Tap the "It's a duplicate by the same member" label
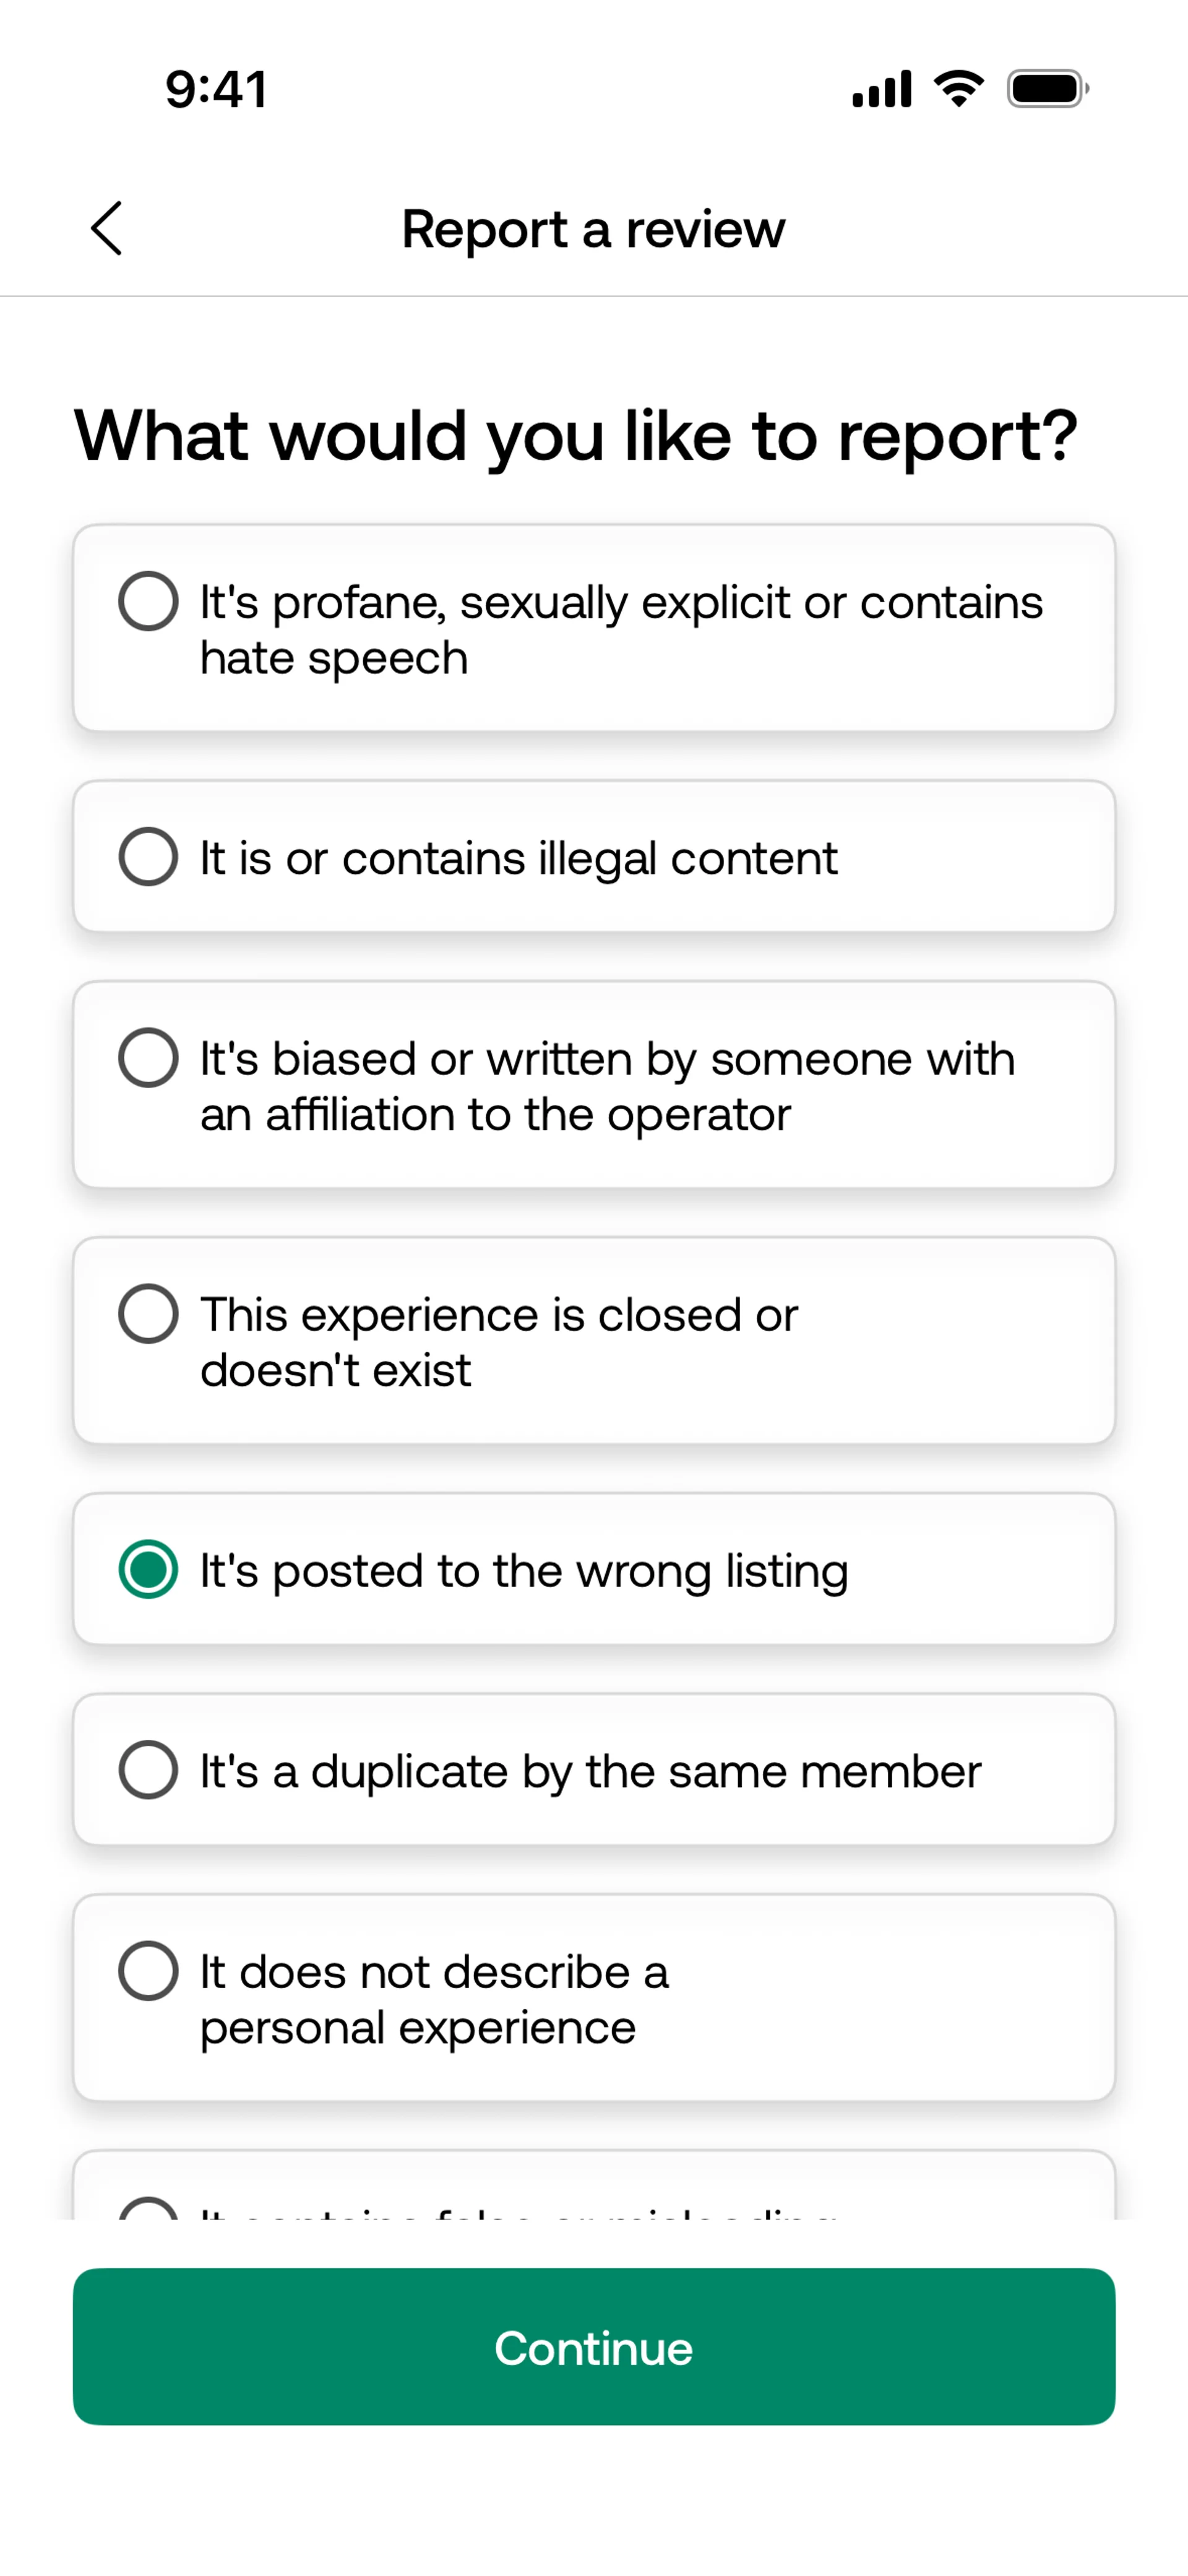The image size is (1188, 2576). coord(590,1771)
